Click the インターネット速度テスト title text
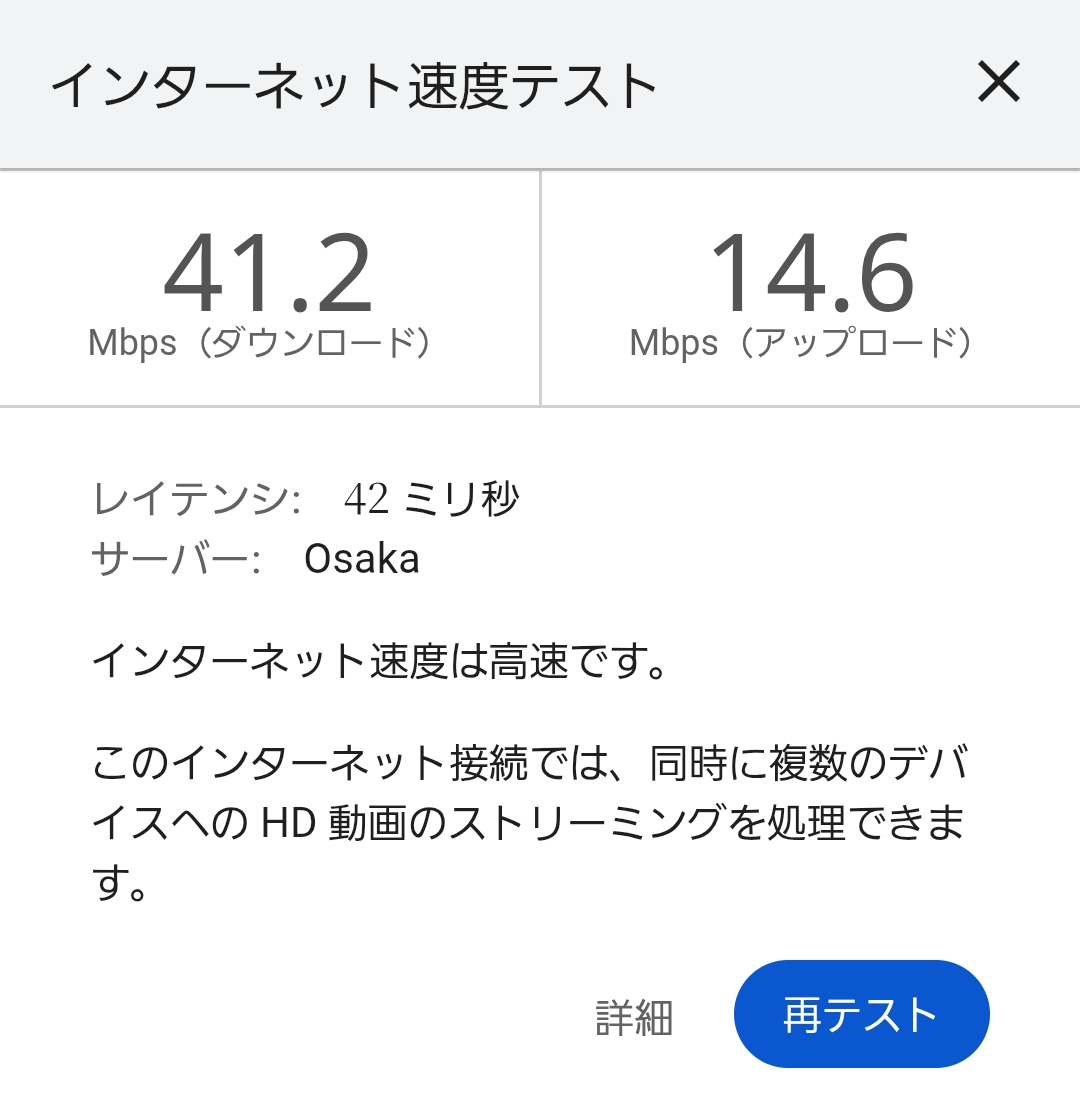The image size is (1080, 1110). pyautogui.click(x=354, y=86)
